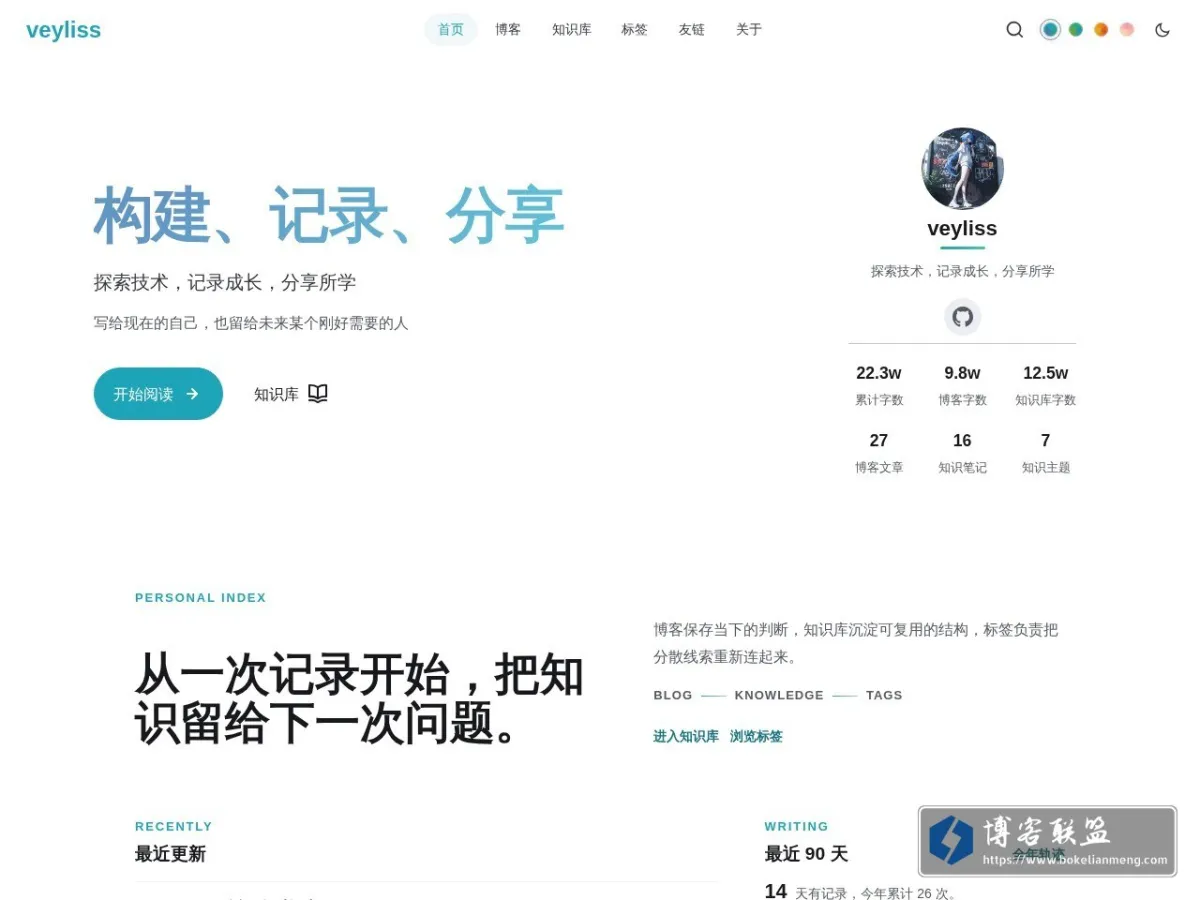
Task: Go to the 首页 nav tab
Action: [451, 30]
